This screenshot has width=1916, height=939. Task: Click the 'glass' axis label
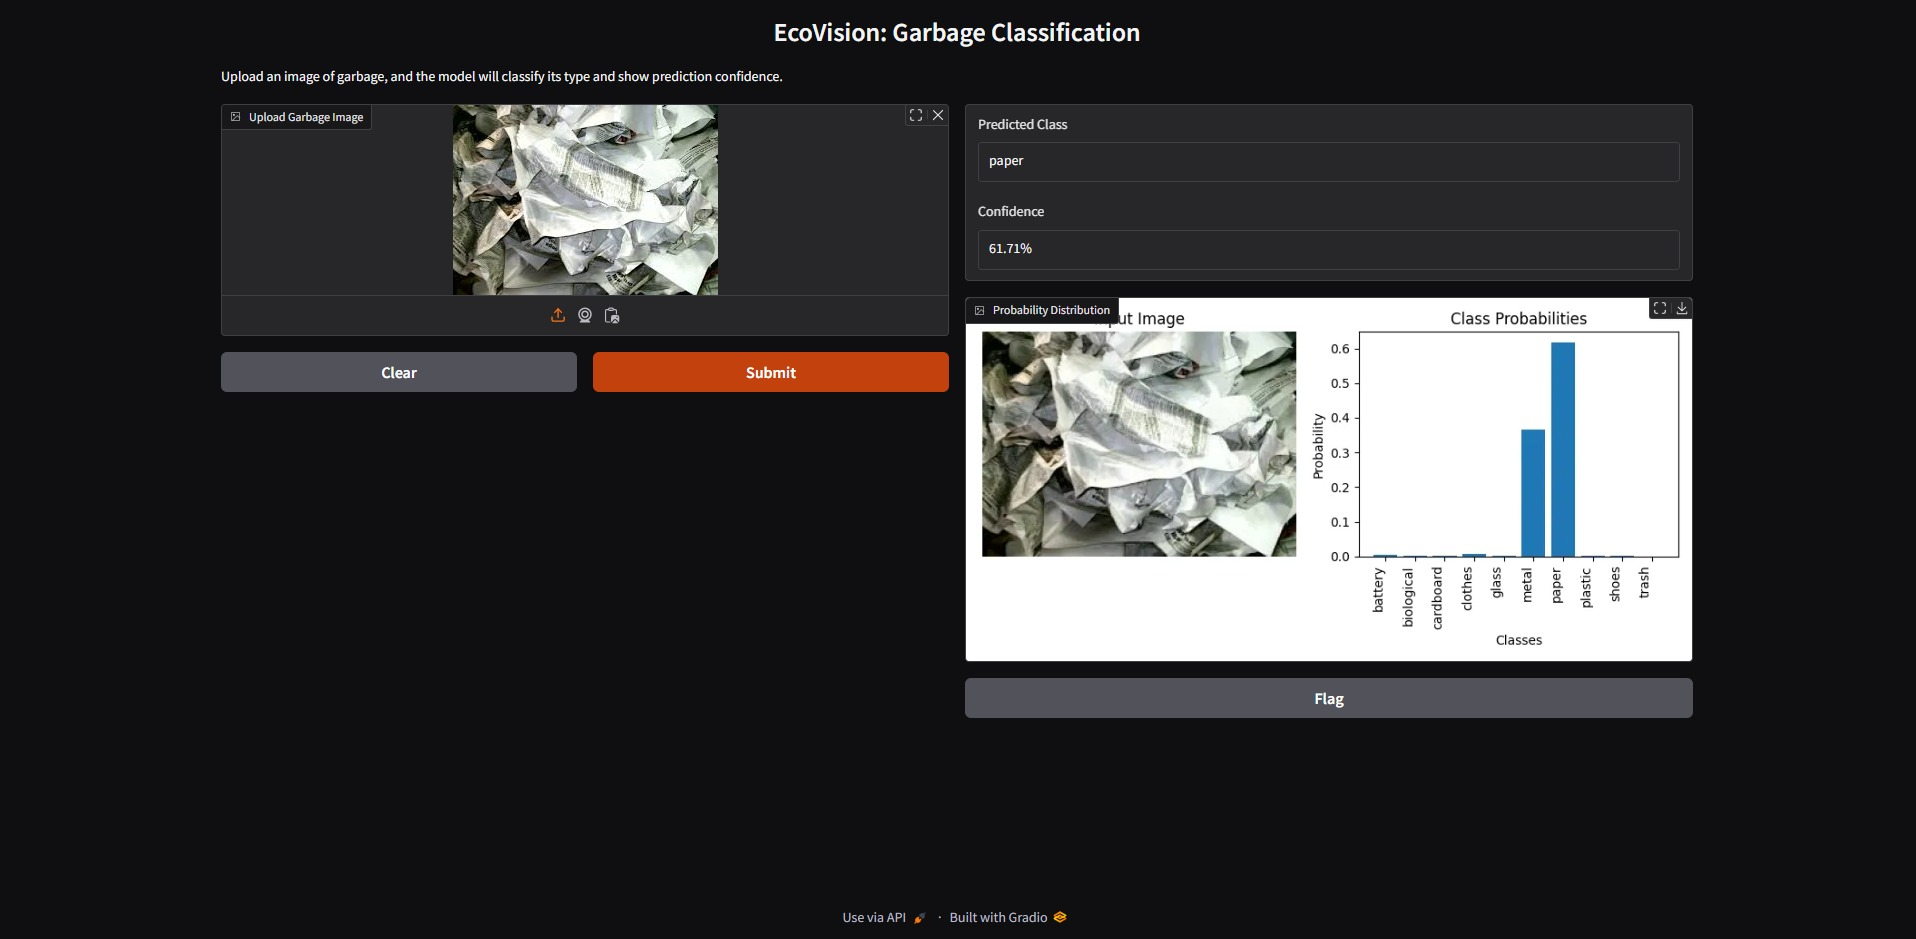(x=1496, y=583)
